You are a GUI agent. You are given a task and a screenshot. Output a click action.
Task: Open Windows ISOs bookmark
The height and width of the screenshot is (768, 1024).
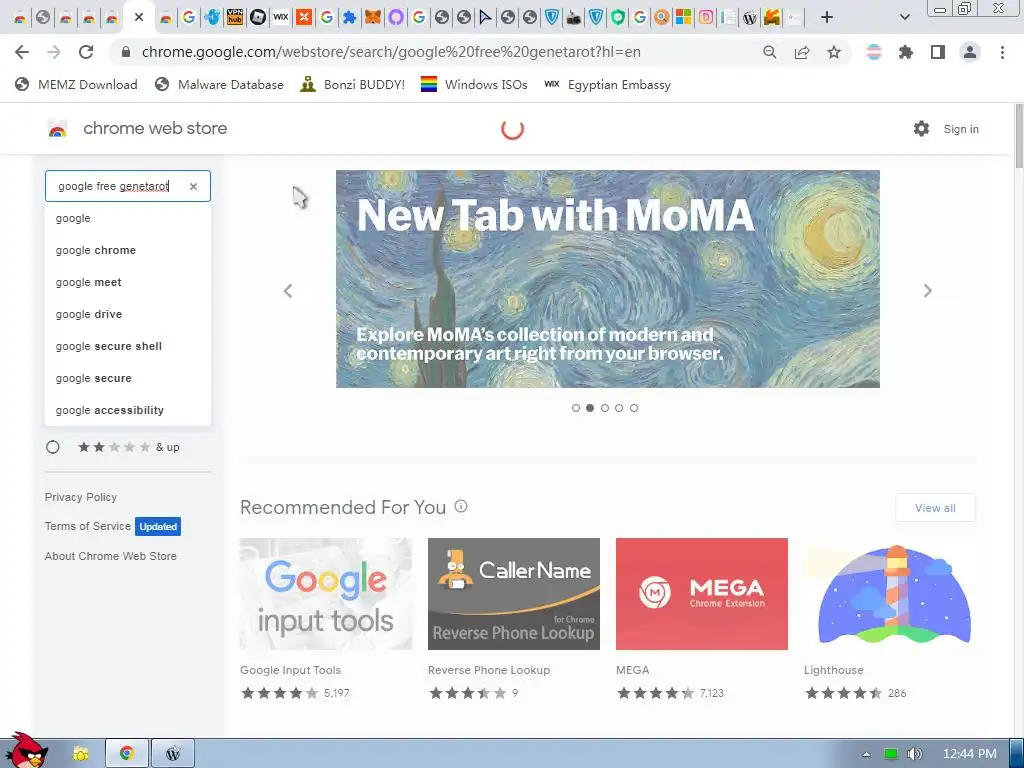[x=474, y=84]
